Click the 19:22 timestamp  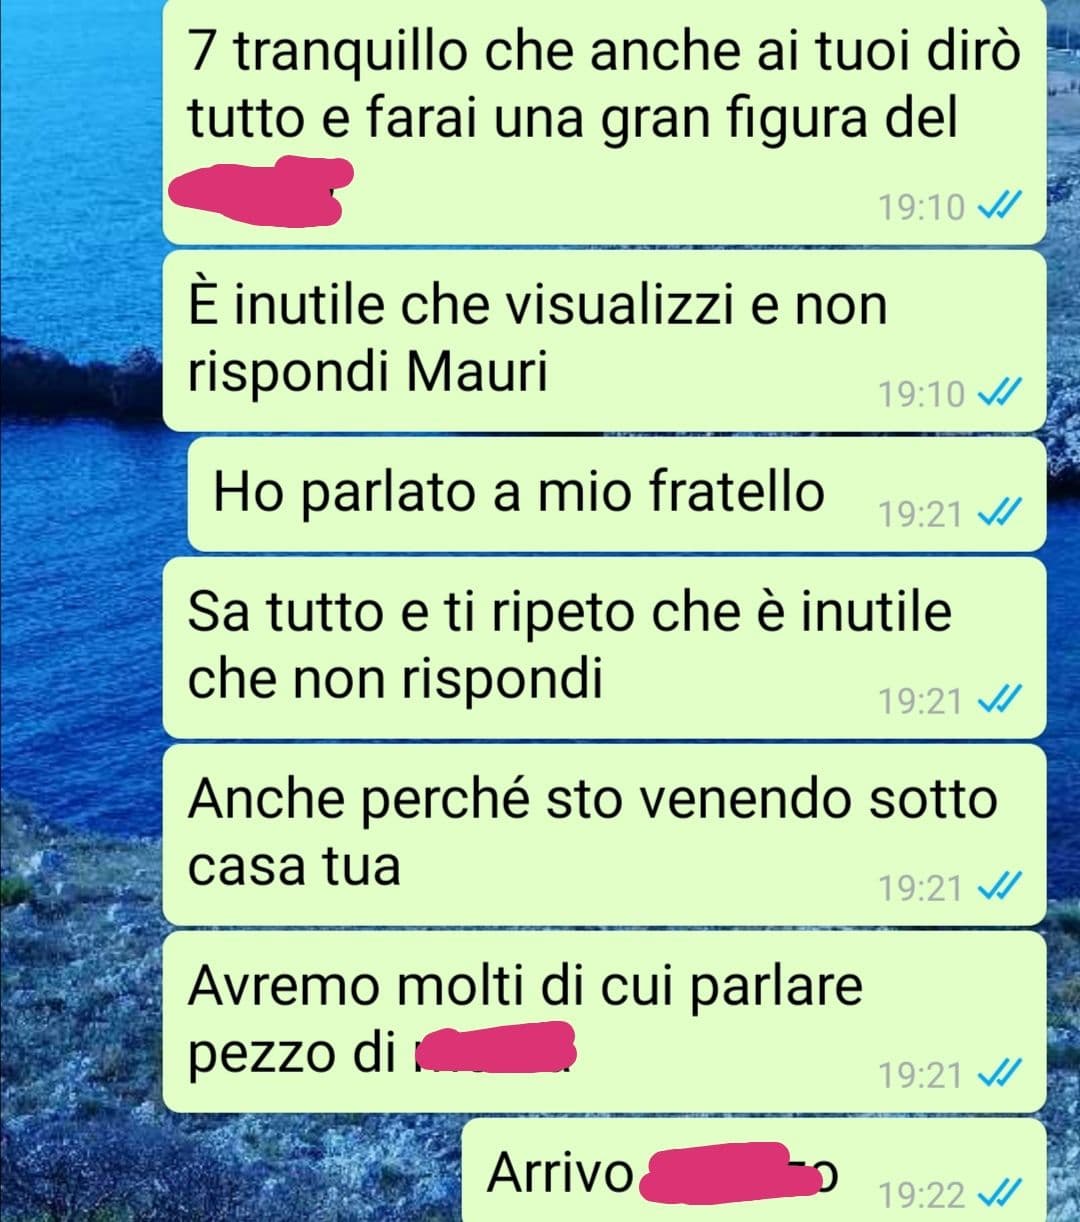(924, 1195)
